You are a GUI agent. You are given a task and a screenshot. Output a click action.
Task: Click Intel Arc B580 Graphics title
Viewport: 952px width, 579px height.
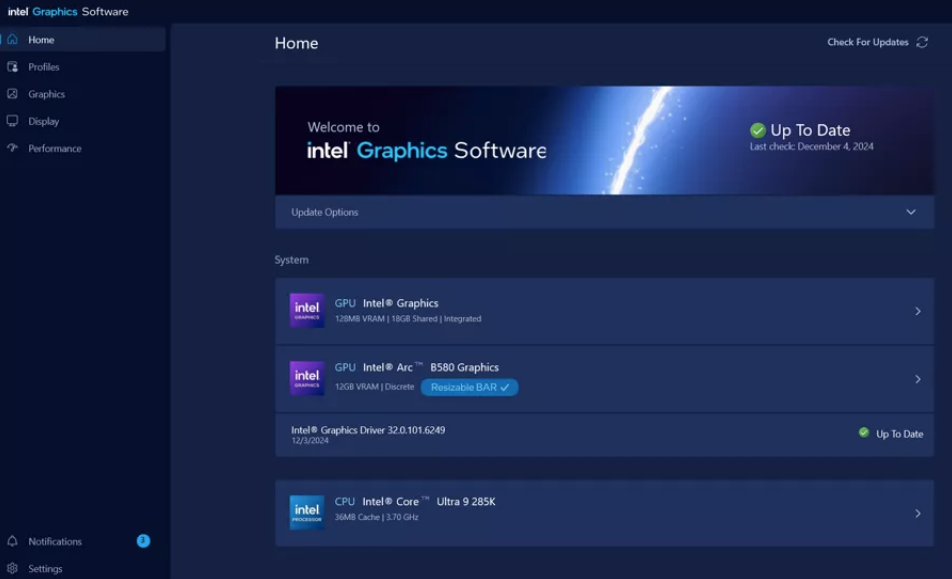(x=430, y=367)
